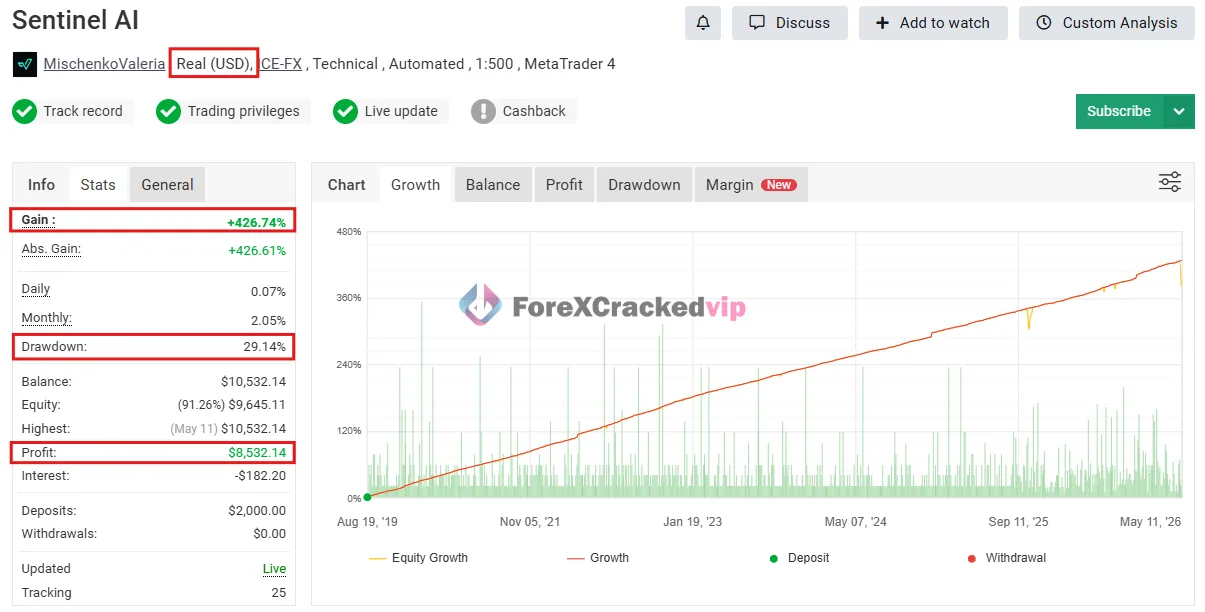
Task: Toggle the Growth legend series
Action: [598, 558]
